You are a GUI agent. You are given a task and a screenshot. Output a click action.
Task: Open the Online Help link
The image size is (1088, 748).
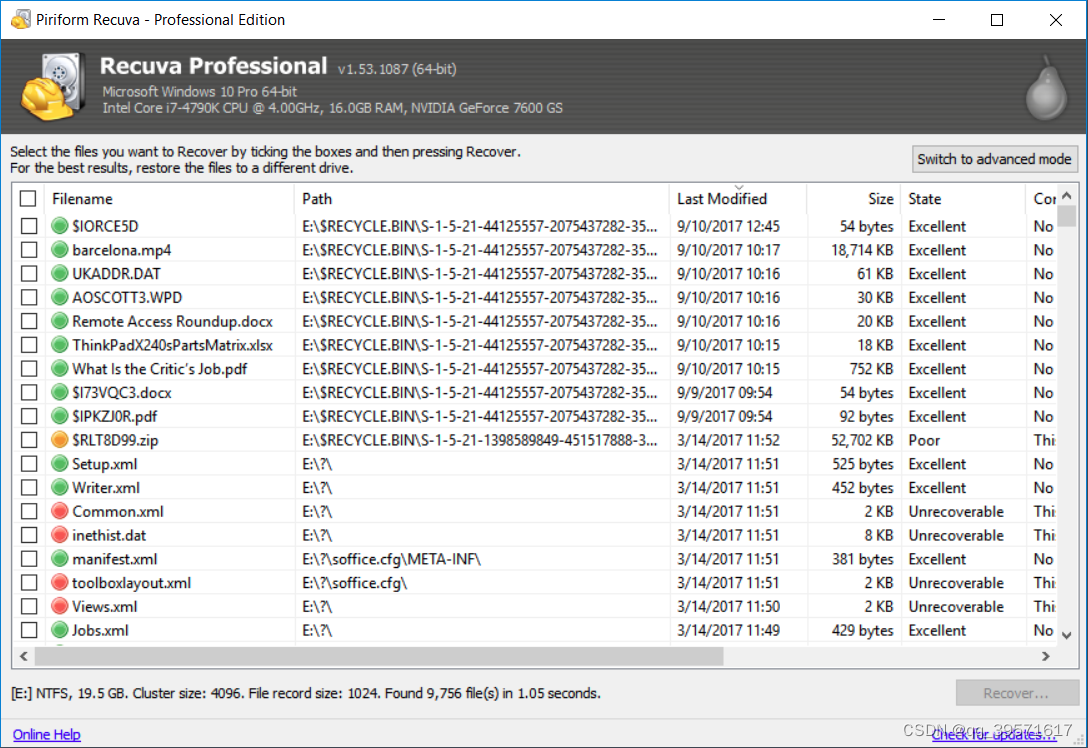pyautogui.click(x=46, y=734)
